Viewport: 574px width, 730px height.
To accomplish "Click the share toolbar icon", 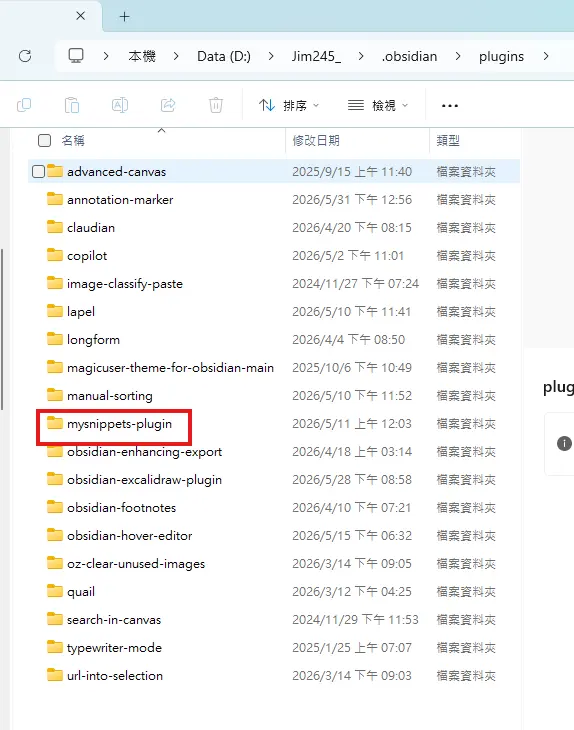I will click(168, 105).
